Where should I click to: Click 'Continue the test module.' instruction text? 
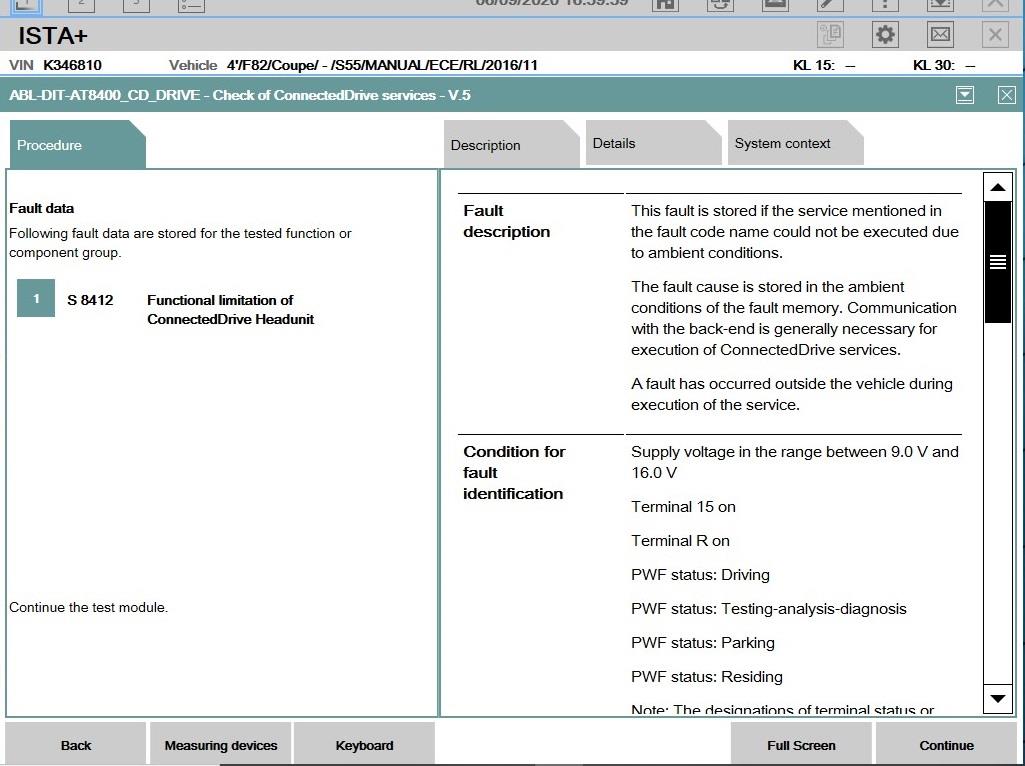click(x=88, y=607)
